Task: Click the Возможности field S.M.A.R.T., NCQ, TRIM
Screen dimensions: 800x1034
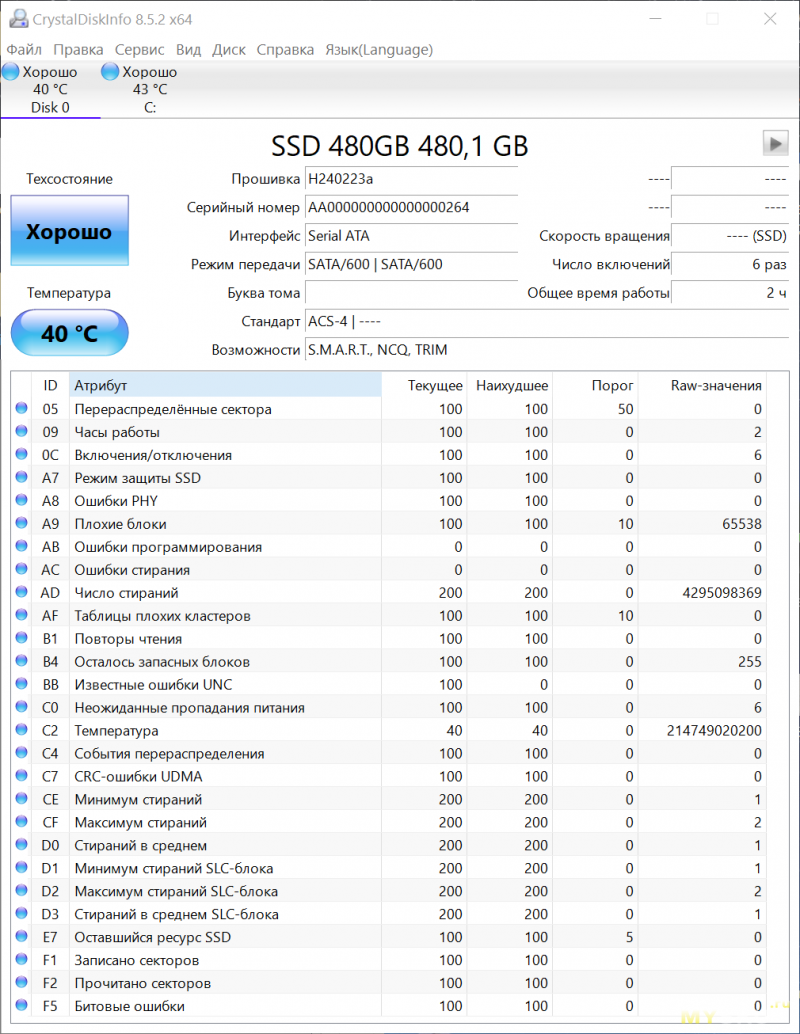Action: [547, 350]
